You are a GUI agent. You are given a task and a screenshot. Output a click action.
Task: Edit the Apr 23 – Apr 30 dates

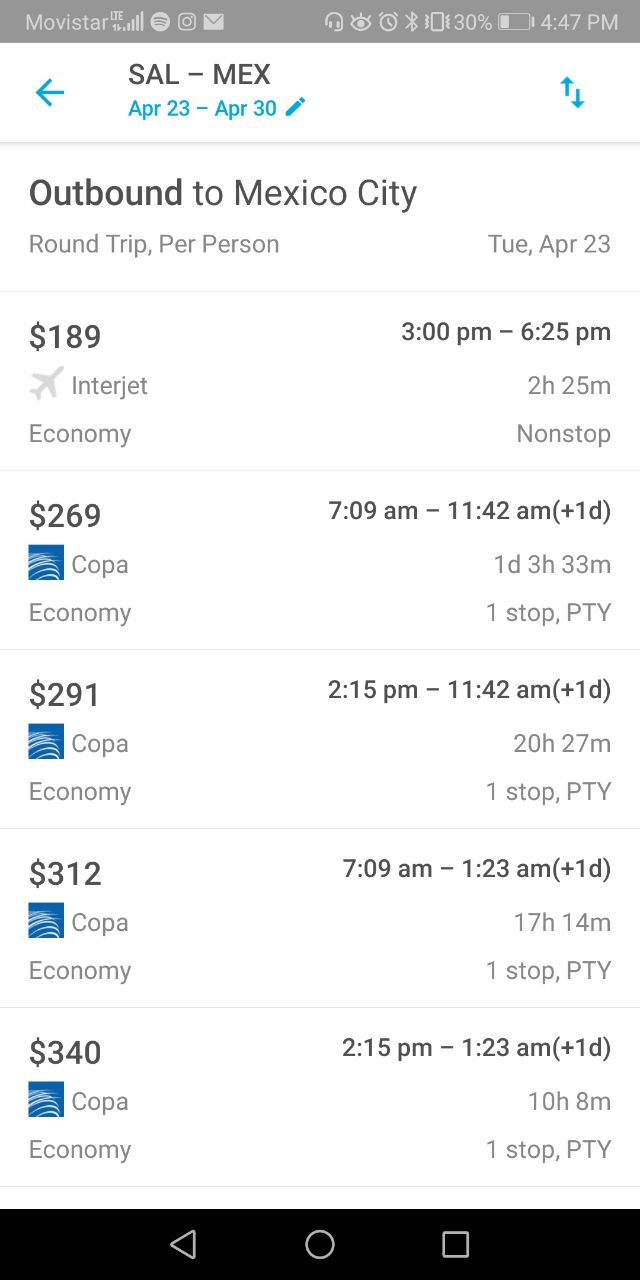(202, 108)
